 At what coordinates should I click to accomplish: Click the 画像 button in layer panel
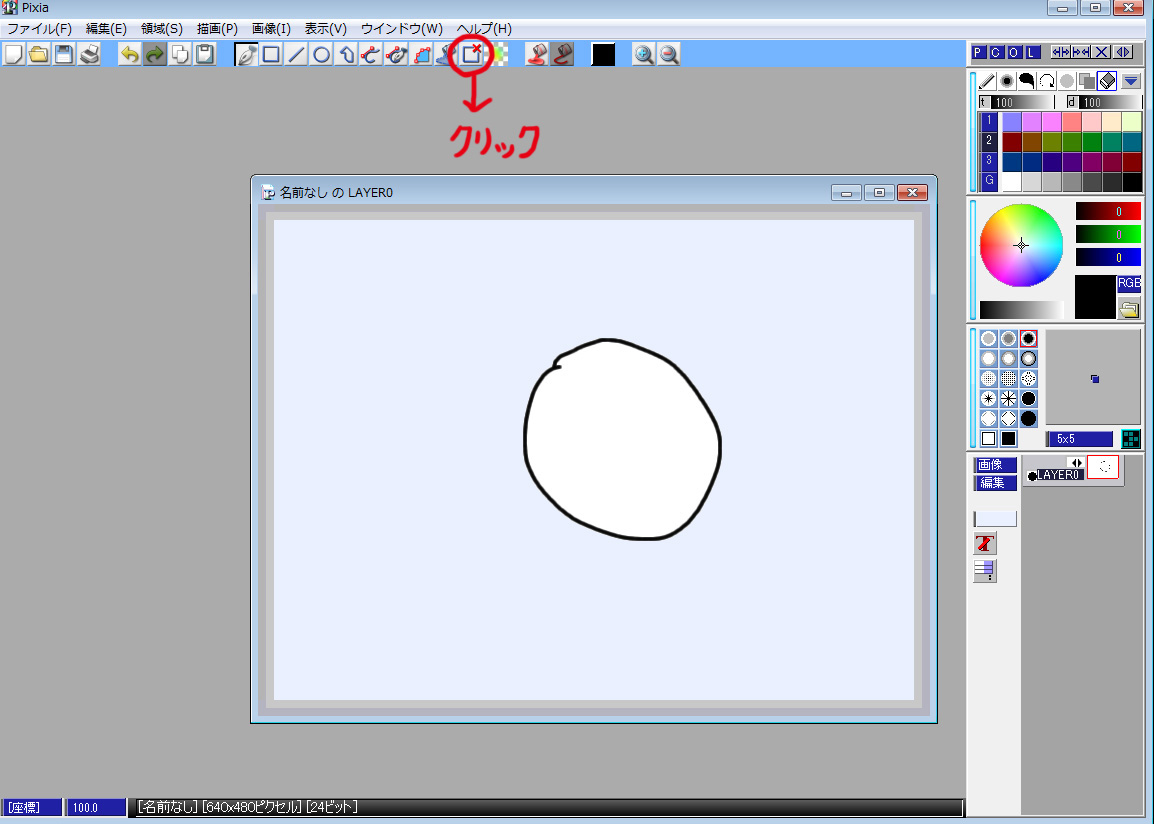tap(995, 465)
